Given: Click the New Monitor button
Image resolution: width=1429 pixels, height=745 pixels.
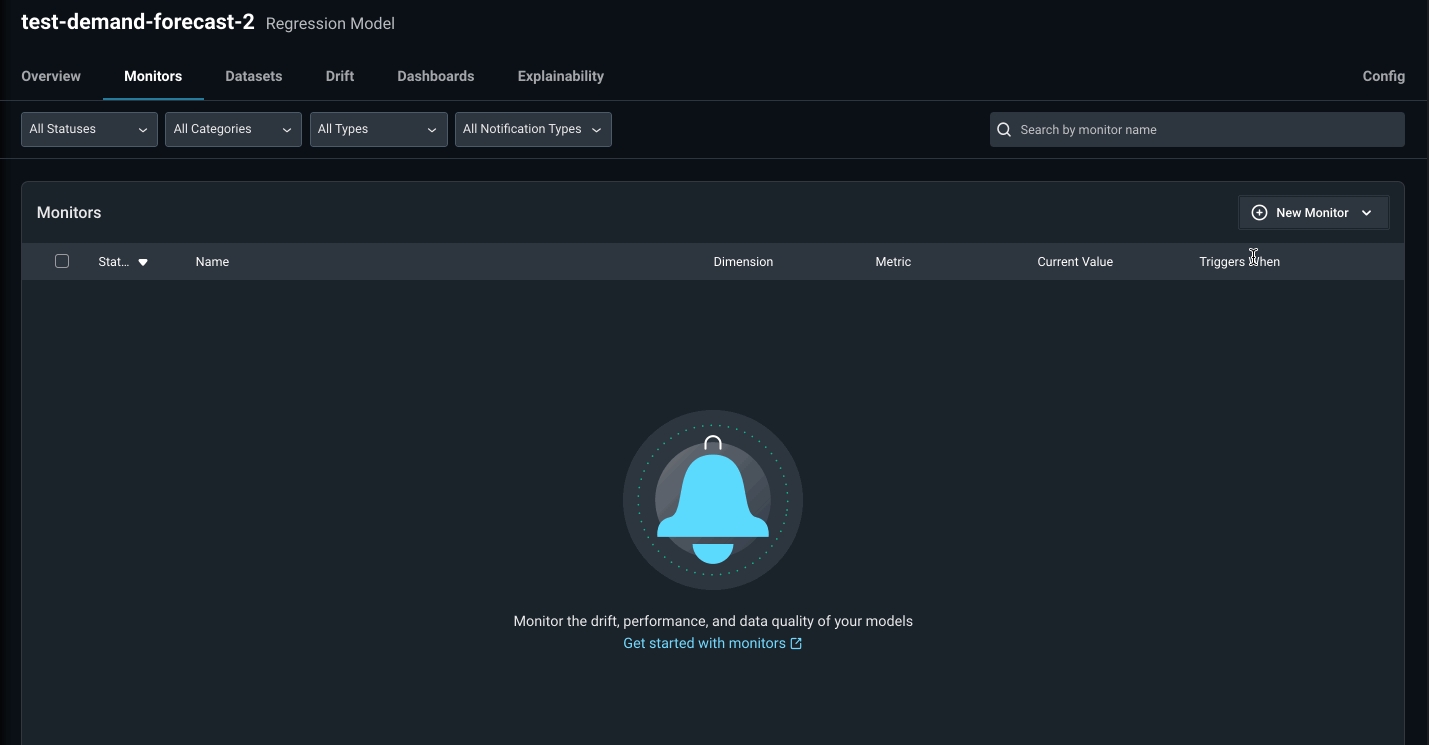Looking at the screenshot, I should tap(1311, 213).
